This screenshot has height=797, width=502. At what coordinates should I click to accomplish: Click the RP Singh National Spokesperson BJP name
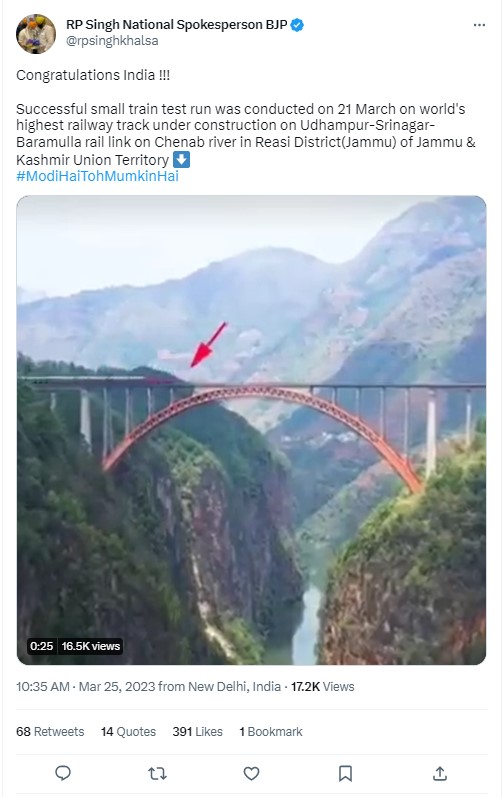coord(177,24)
